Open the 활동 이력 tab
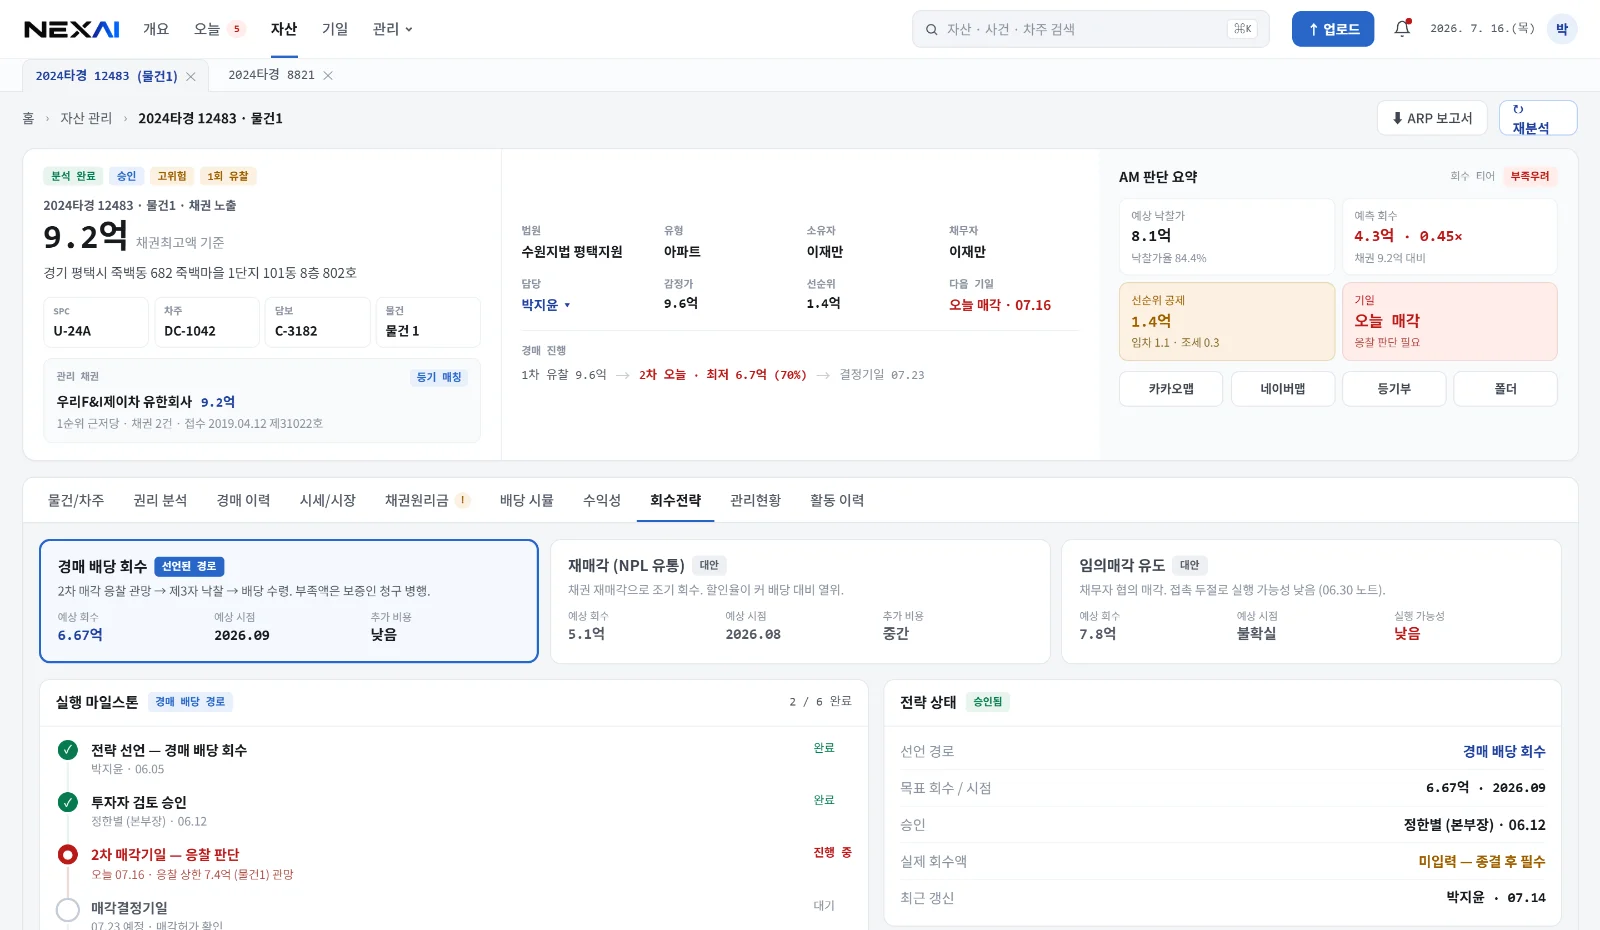Viewport: 1600px width, 930px height. click(x=837, y=500)
